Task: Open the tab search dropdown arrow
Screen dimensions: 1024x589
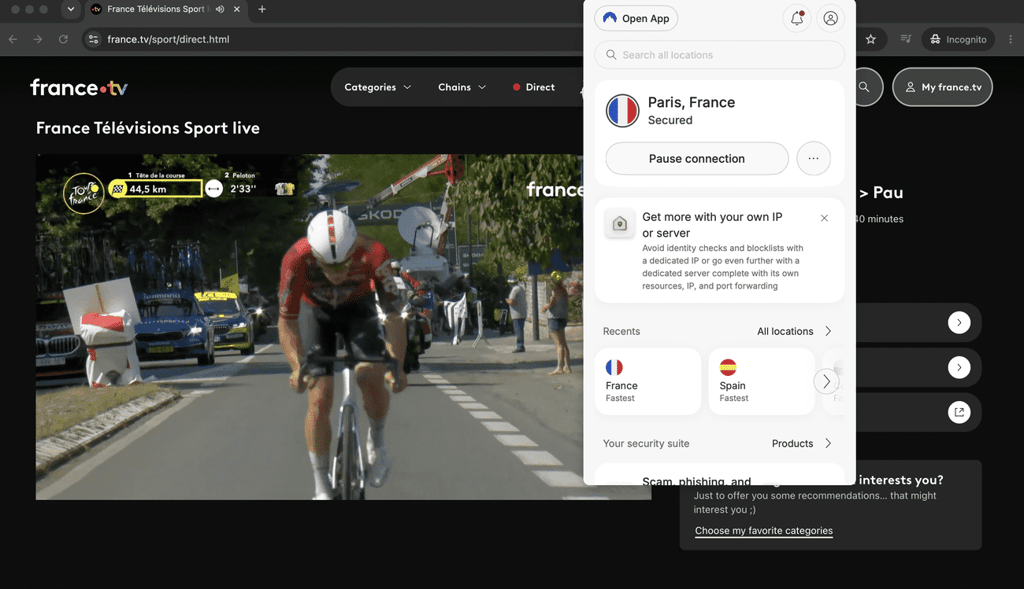Action: point(71,9)
